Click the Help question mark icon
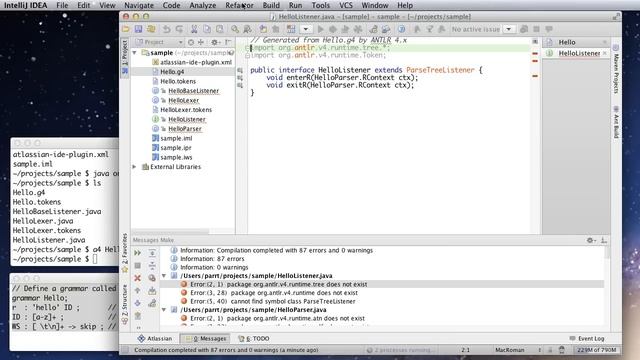 [402, 29]
